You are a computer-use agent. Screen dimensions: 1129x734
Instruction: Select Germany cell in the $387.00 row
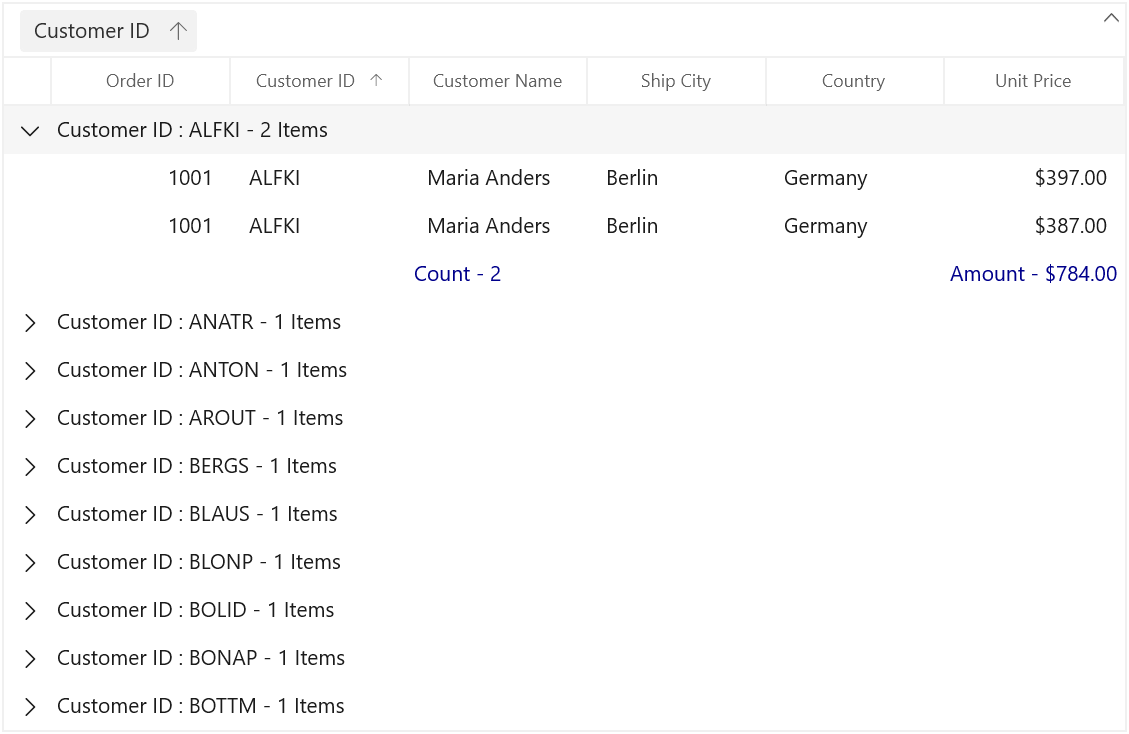854,226
